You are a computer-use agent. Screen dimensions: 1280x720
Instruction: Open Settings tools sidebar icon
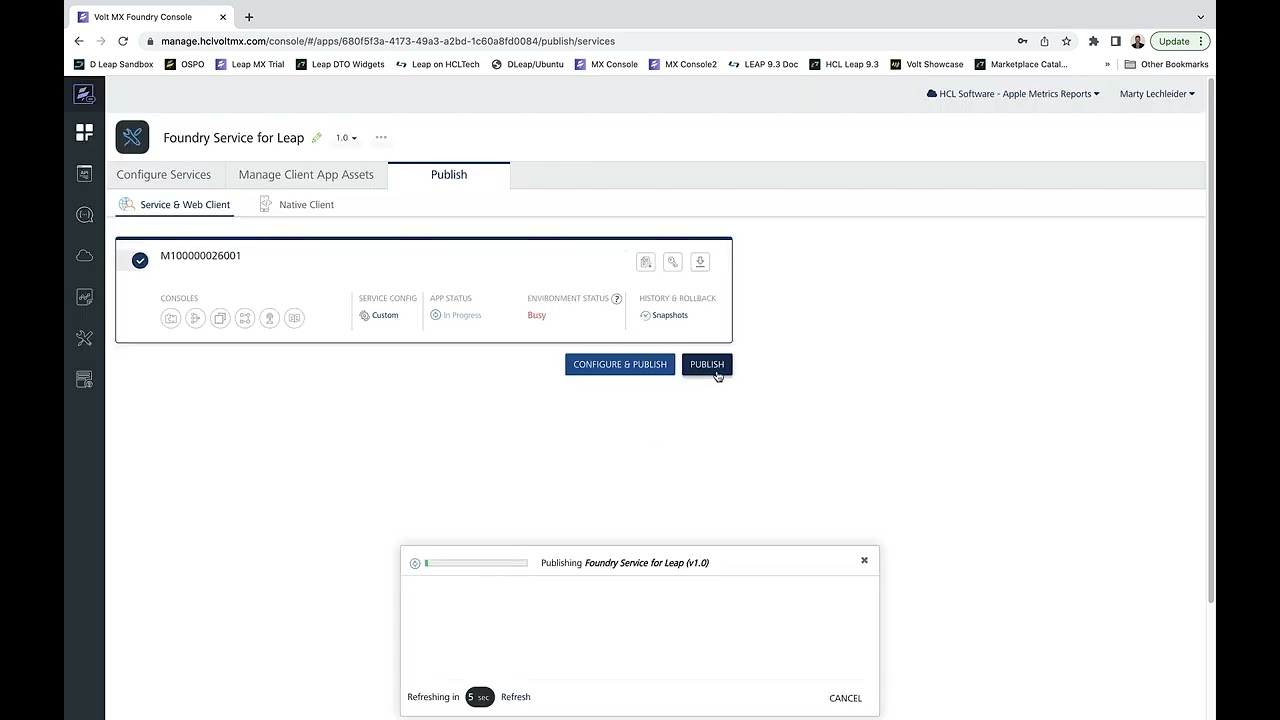coord(84,338)
